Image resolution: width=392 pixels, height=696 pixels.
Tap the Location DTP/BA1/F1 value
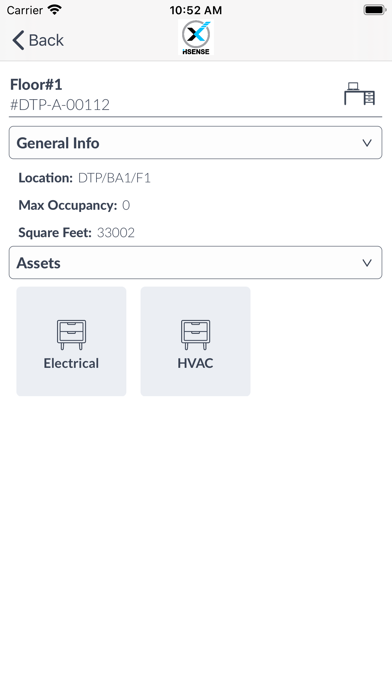tap(114, 178)
